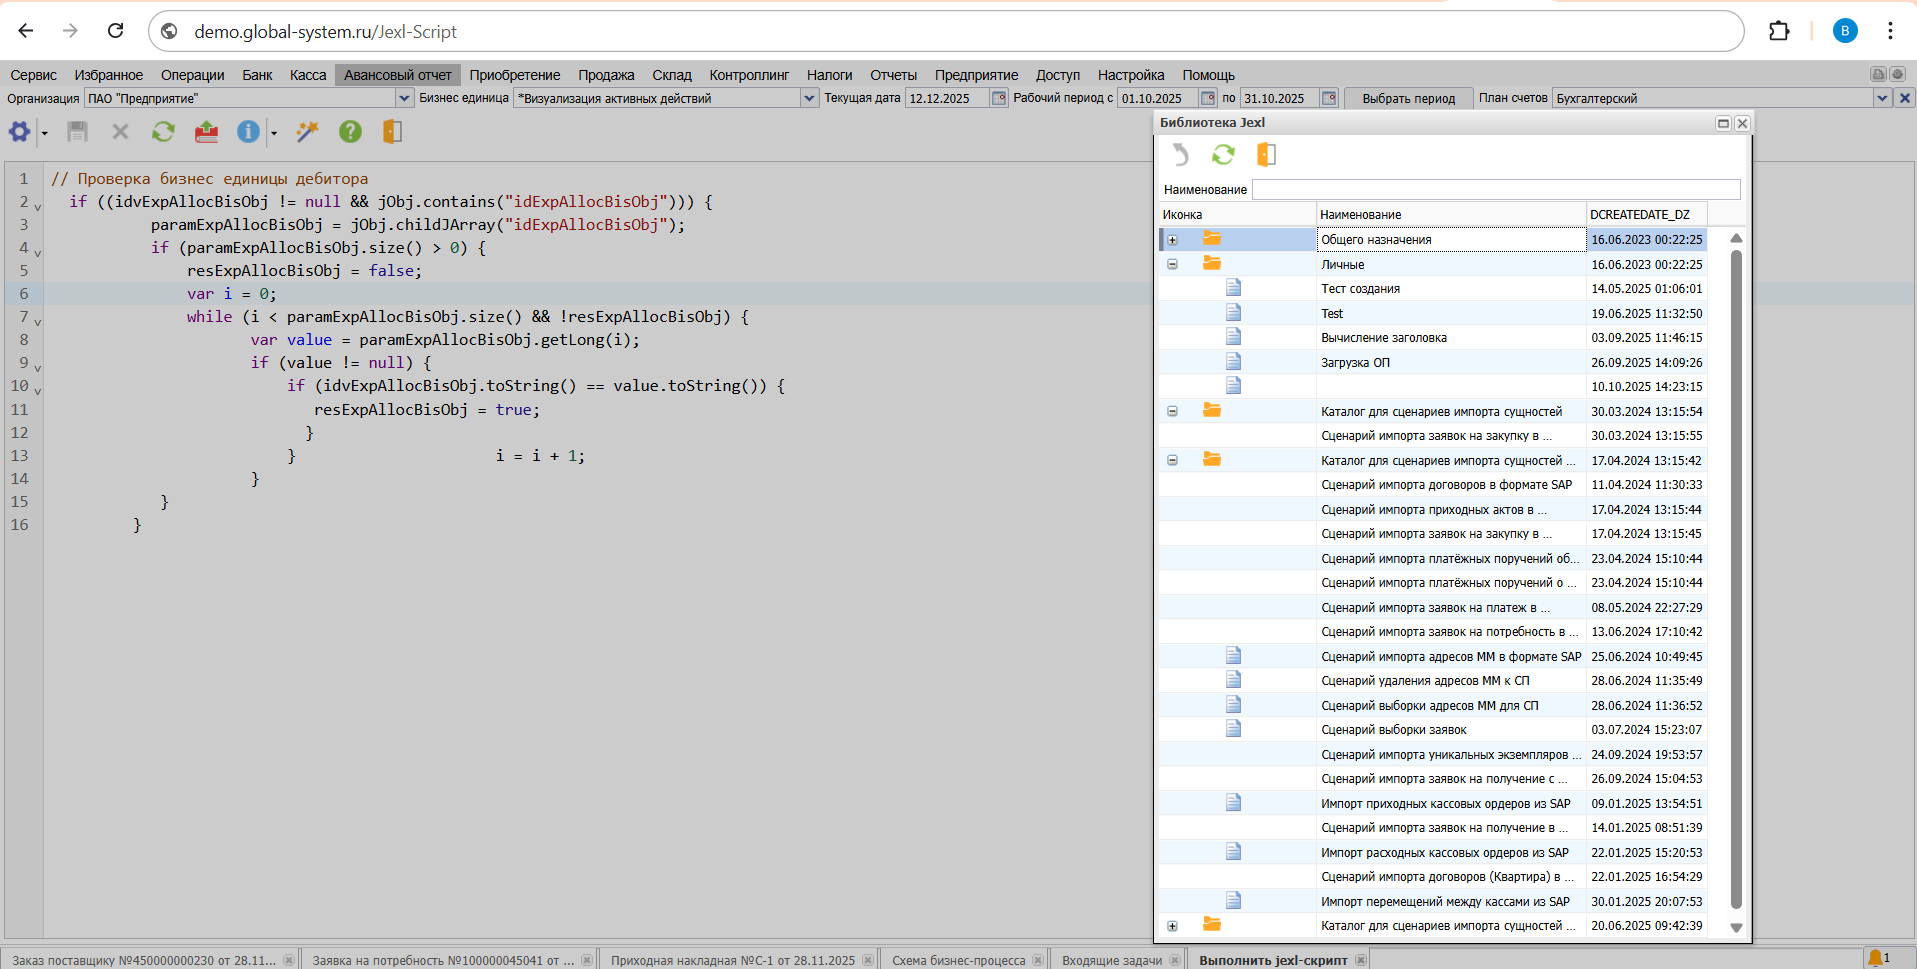The width and height of the screenshot is (1917, 969).
Task: Click the blue information icon
Action: (248, 132)
